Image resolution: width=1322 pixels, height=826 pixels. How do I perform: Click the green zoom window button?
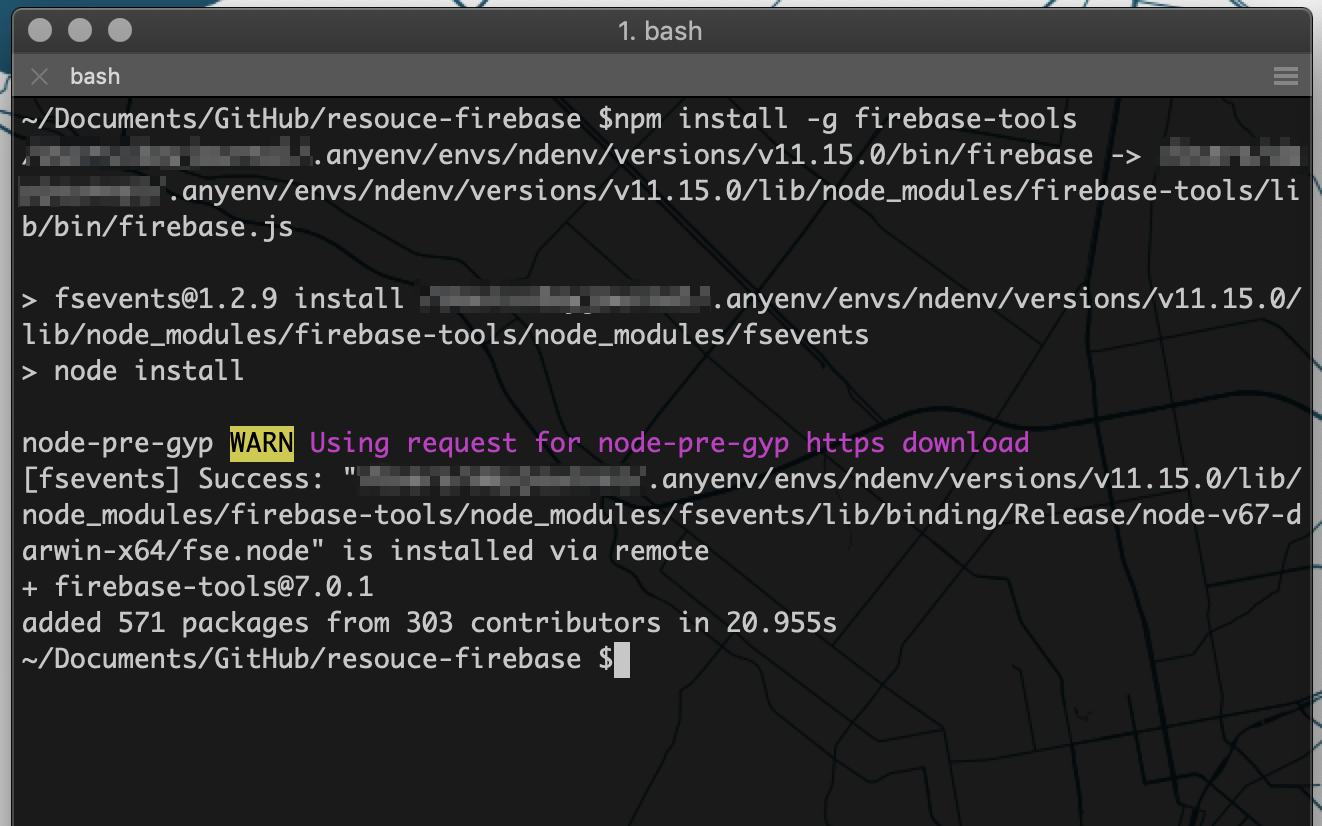click(x=120, y=31)
